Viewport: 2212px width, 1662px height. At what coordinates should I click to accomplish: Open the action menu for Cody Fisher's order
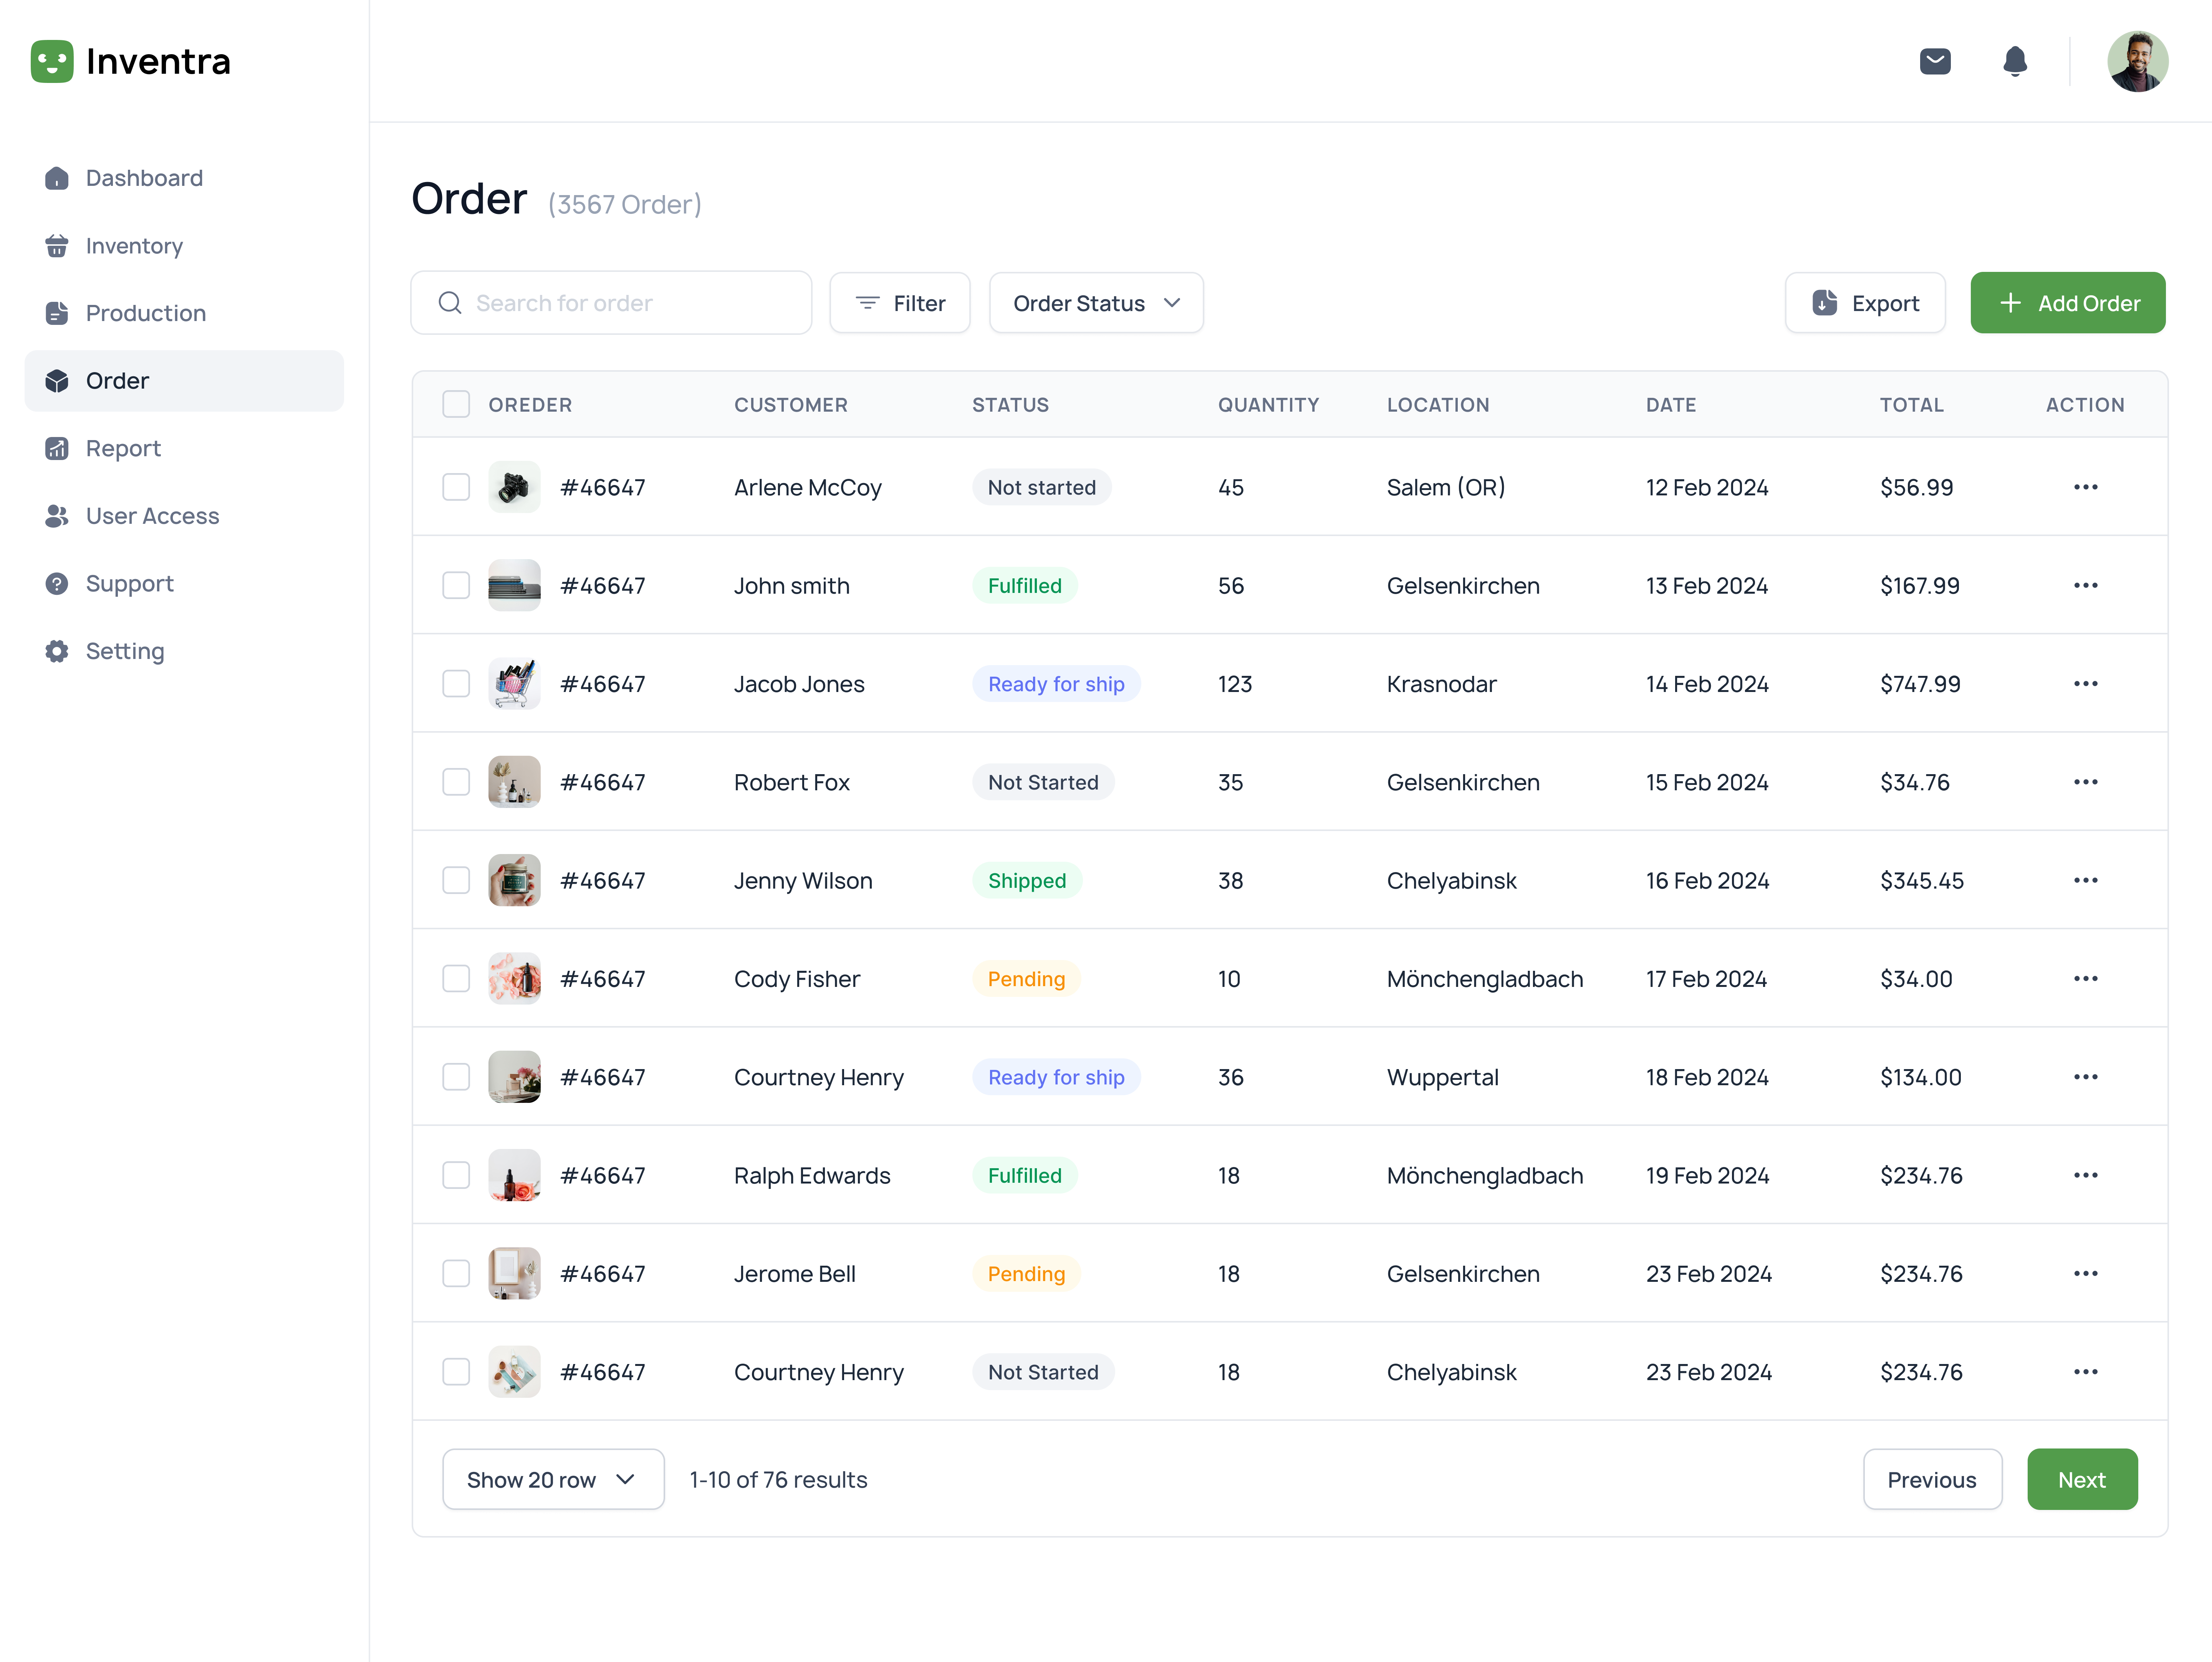pos(2086,978)
